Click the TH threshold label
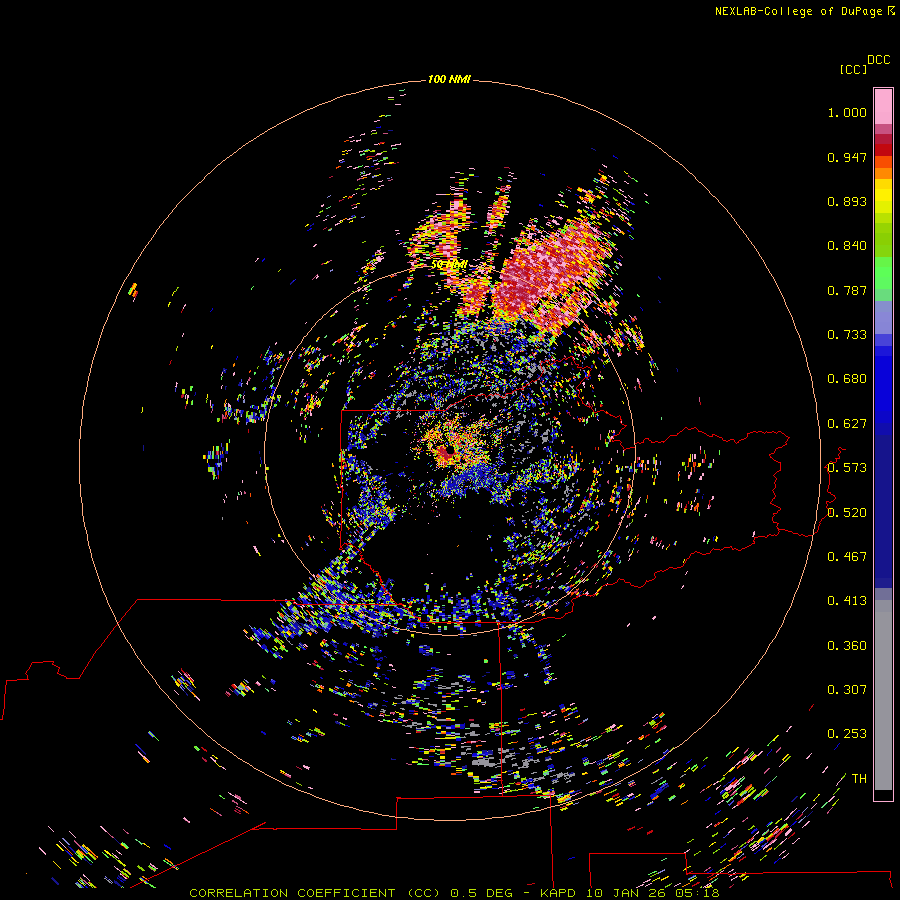This screenshot has width=900, height=900. click(859, 779)
